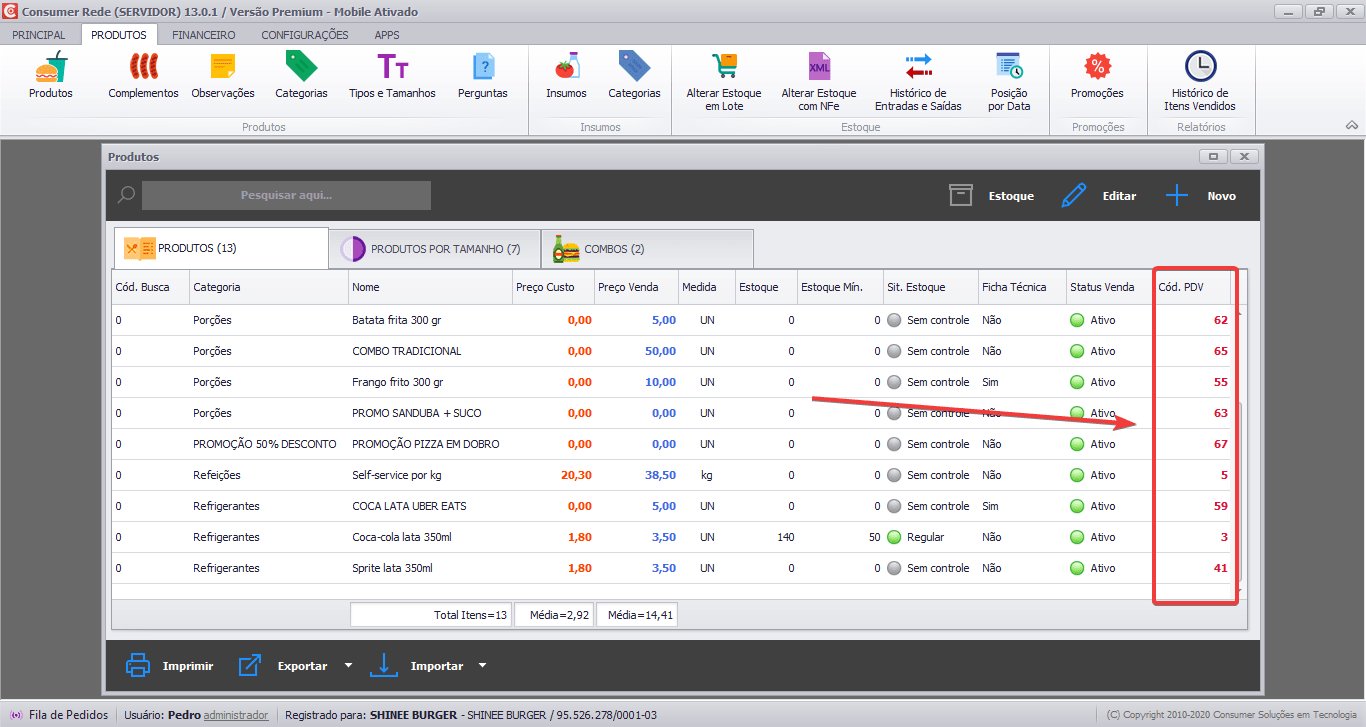
Task: Select the PROMO SANDUBA + SUCO row
Action: [671, 413]
